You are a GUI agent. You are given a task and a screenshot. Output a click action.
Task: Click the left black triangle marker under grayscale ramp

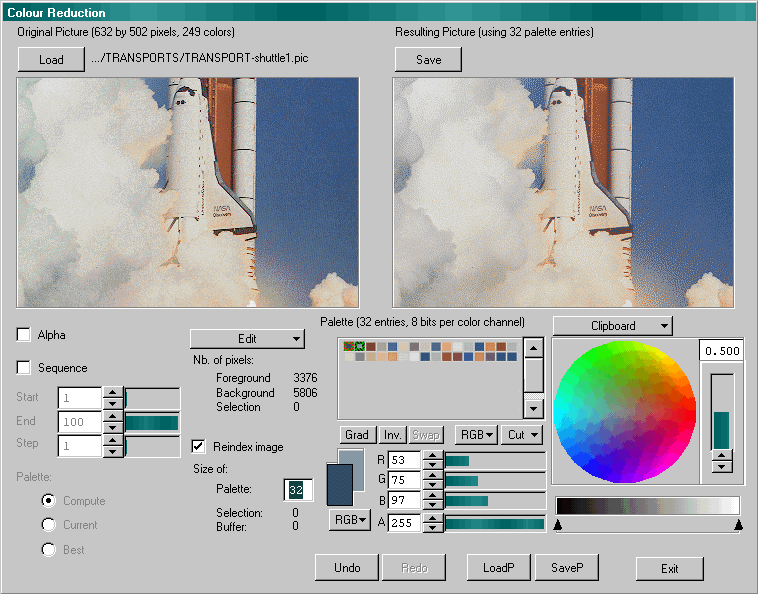(557, 524)
